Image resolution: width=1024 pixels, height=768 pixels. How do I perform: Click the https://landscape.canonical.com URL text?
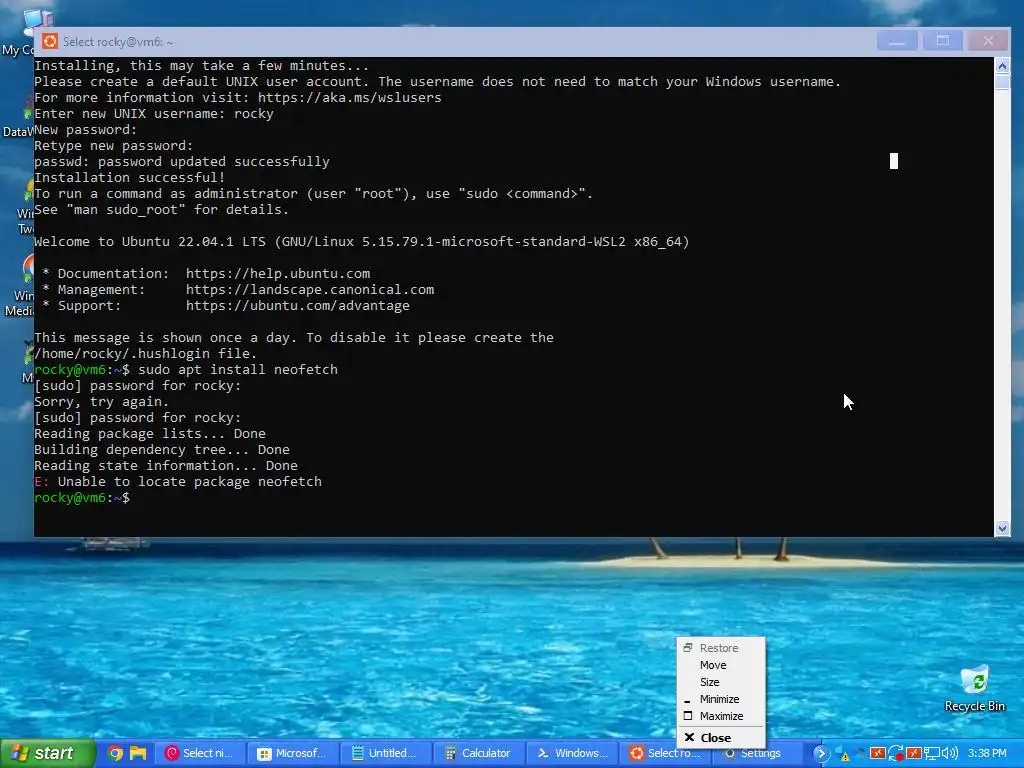[x=310, y=289]
